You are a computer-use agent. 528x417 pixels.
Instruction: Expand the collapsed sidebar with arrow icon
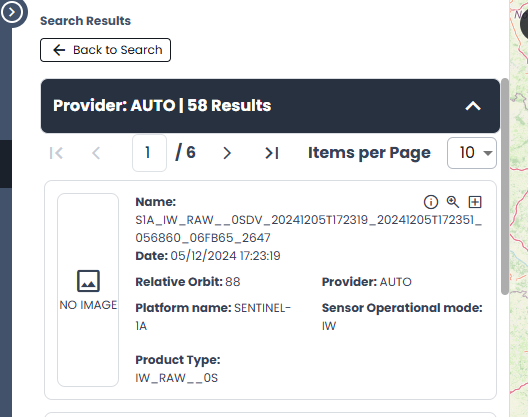coord(12,12)
